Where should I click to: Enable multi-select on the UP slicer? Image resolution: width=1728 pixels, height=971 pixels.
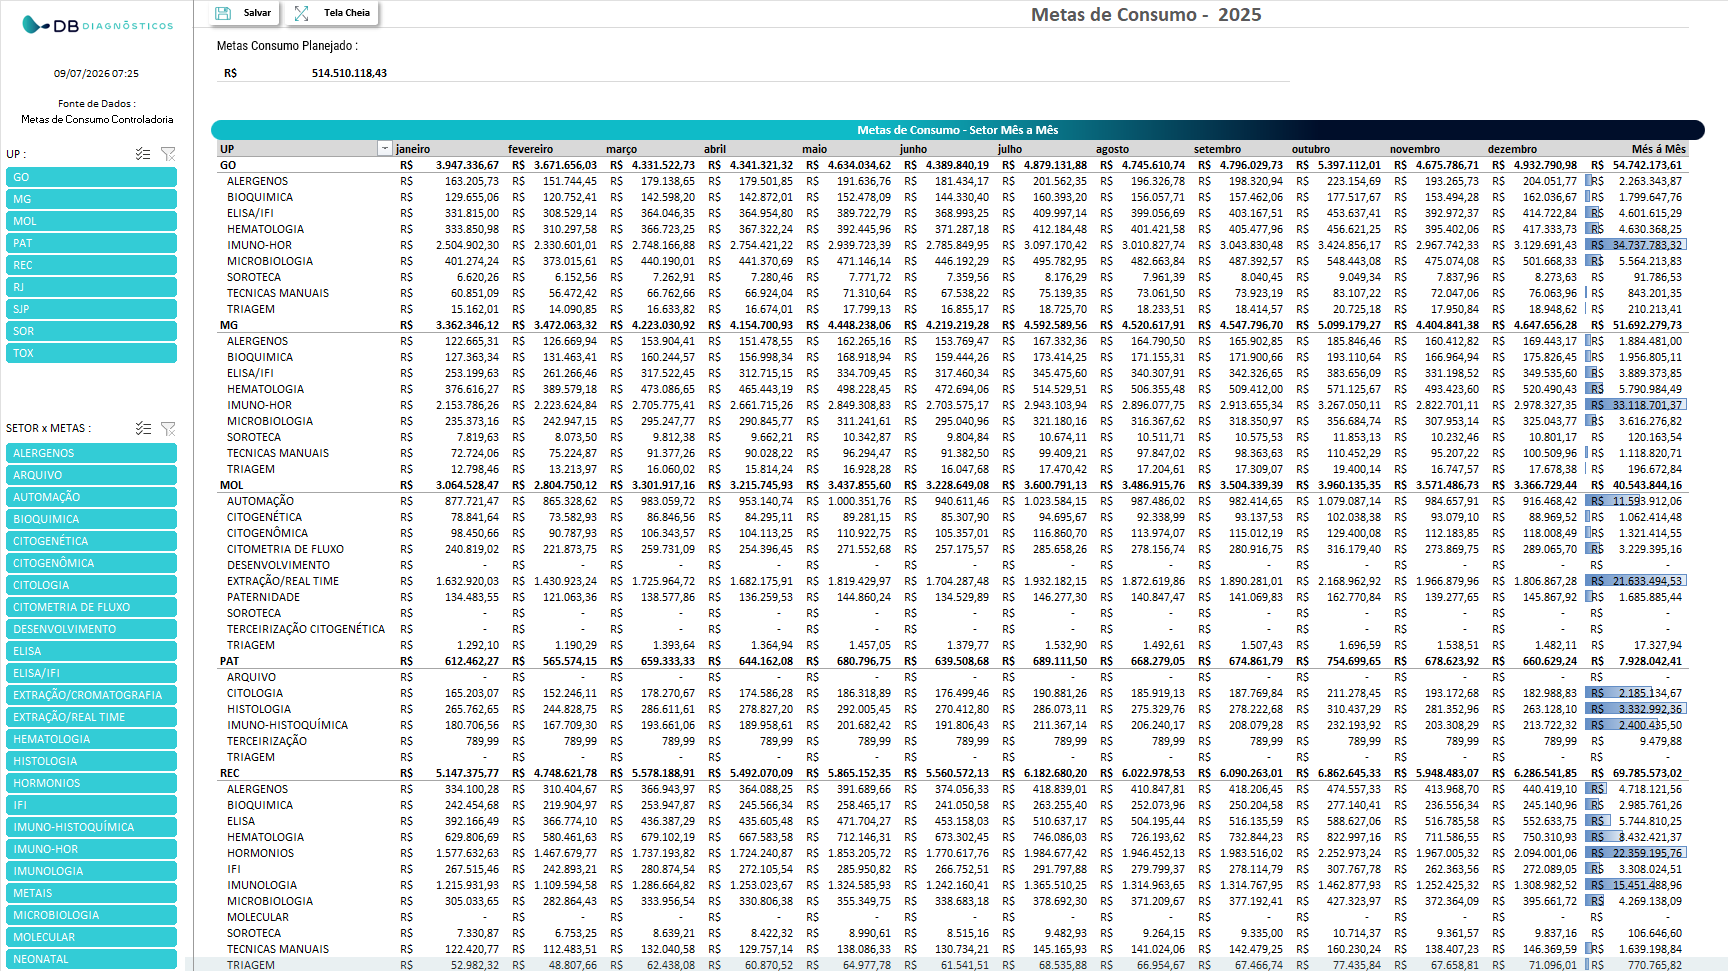pyautogui.click(x=143, y=154)
